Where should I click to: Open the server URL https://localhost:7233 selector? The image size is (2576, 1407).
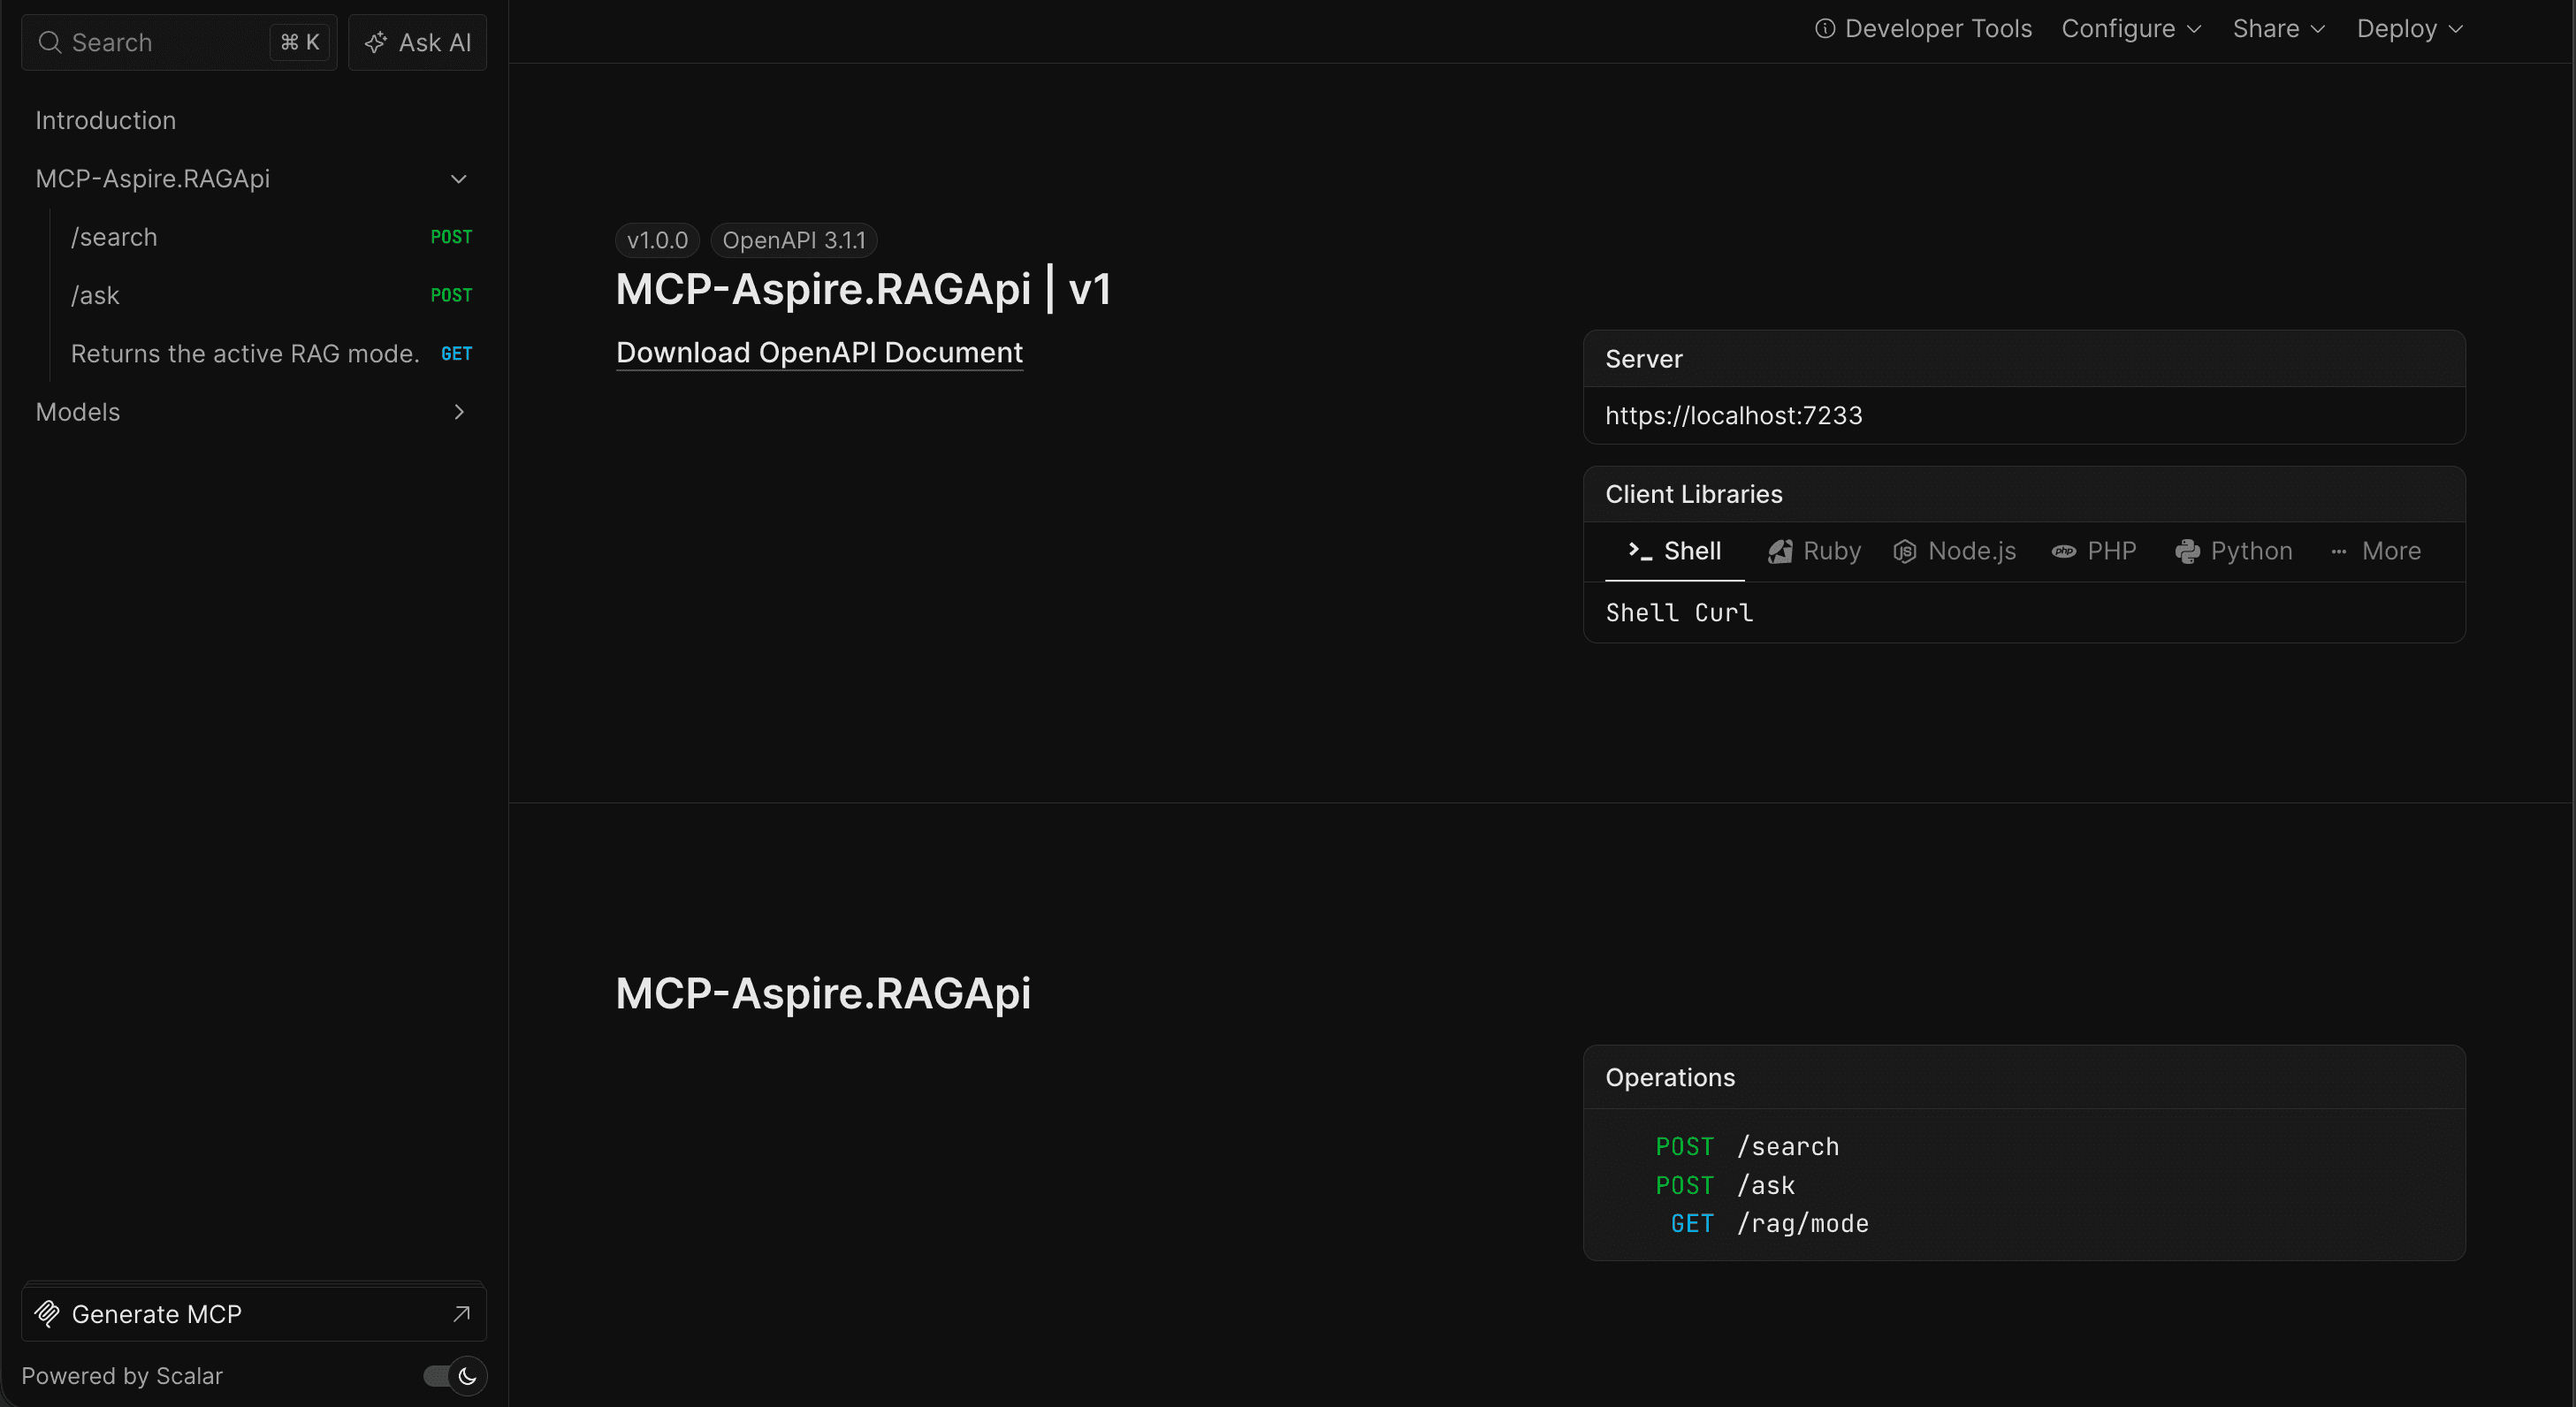tap(2024, 415)
